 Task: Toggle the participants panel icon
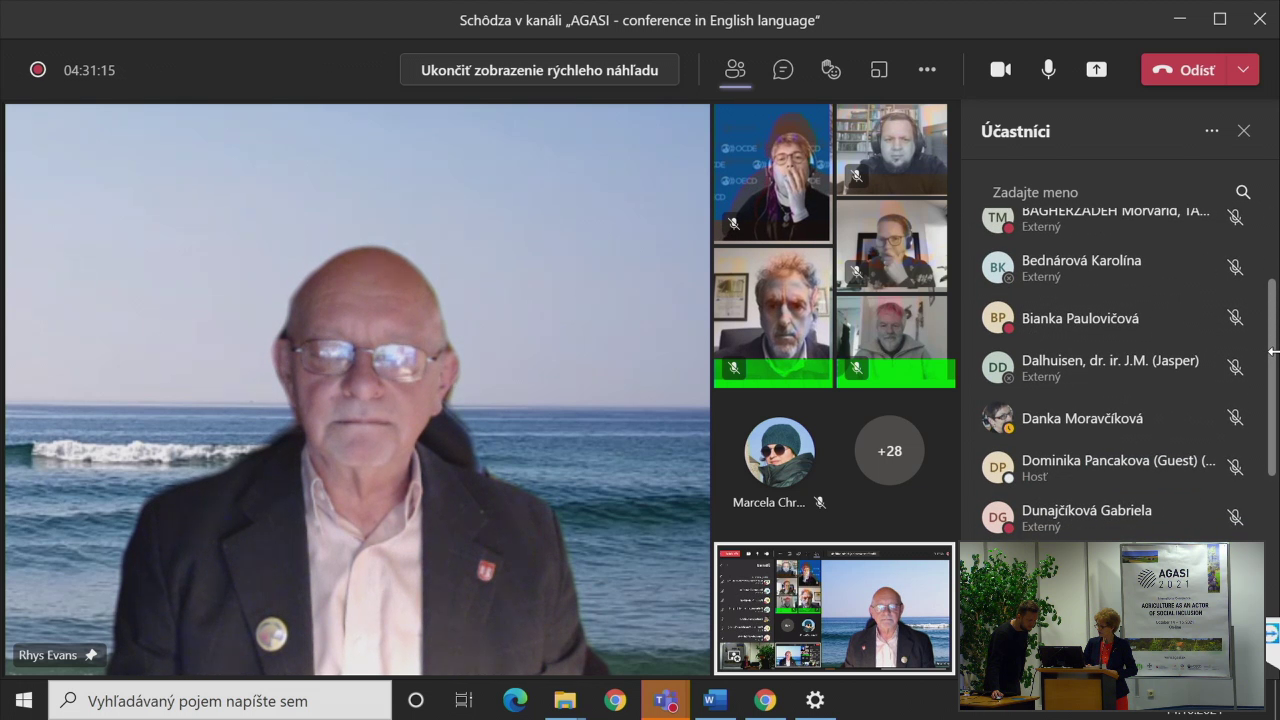pos(735,70)
